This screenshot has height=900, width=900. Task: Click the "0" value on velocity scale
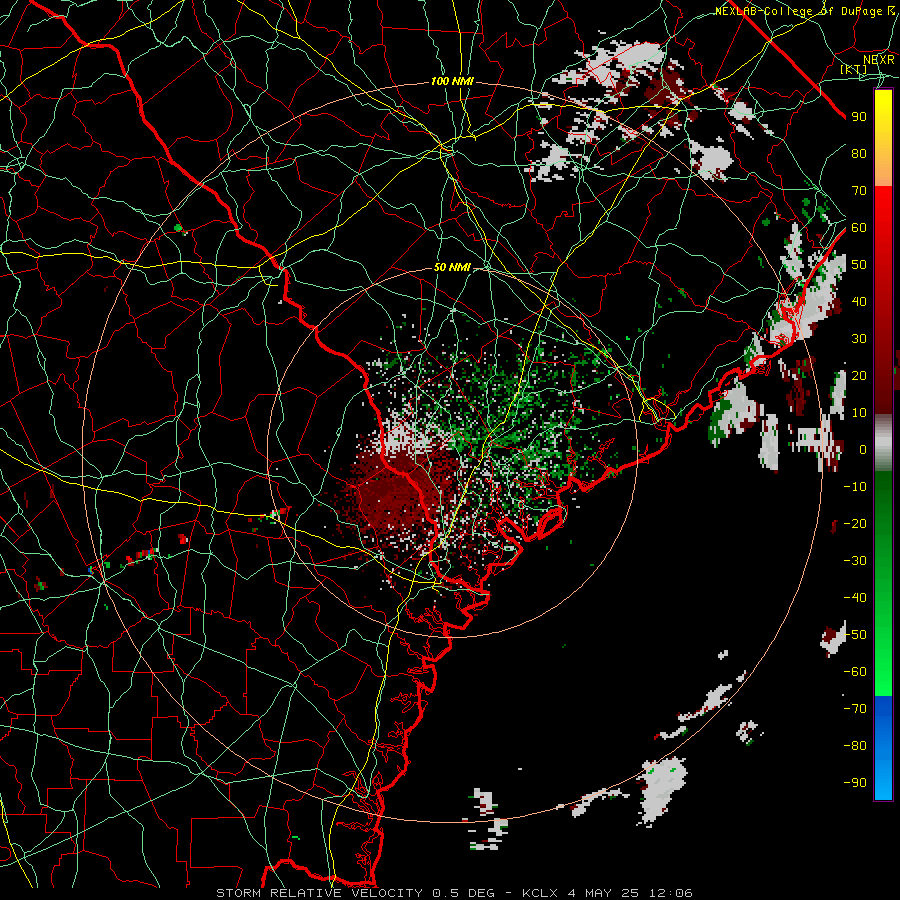tap(863, 450)
